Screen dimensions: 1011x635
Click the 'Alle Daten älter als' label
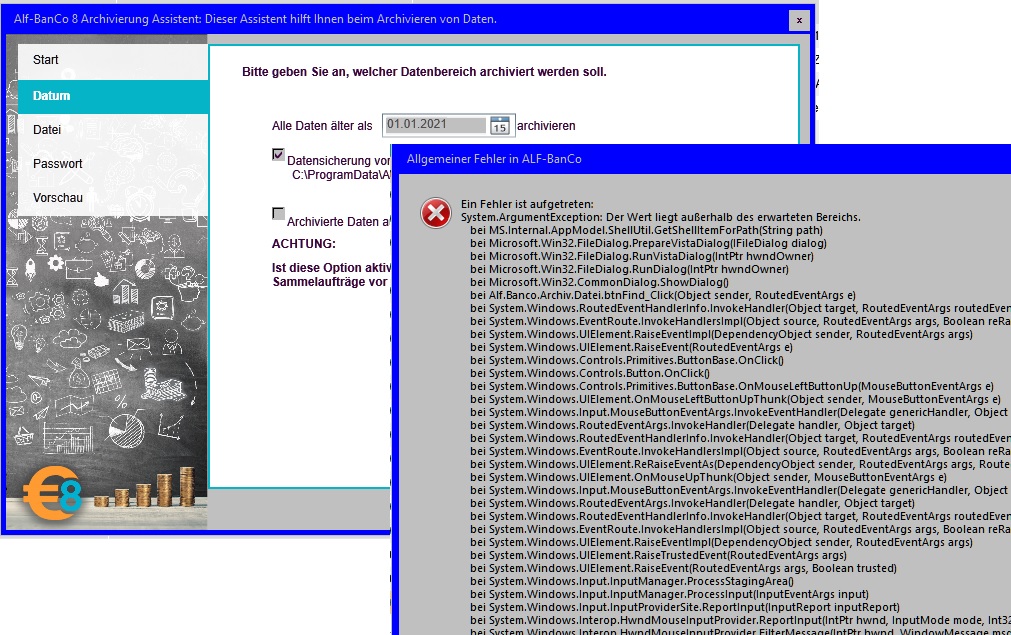click(x=322, y=126)
